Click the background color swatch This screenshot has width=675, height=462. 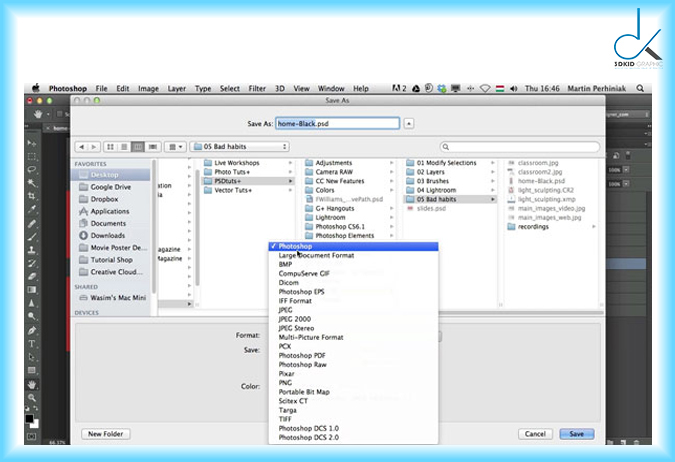click(x=35, y=424)
